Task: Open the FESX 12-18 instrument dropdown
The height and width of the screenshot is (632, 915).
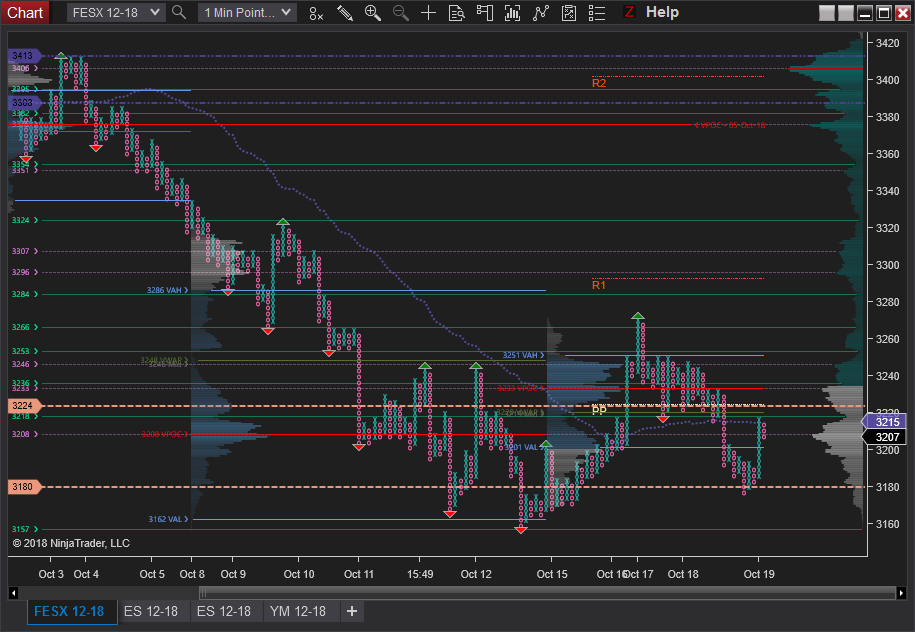Action: (116, 12)
